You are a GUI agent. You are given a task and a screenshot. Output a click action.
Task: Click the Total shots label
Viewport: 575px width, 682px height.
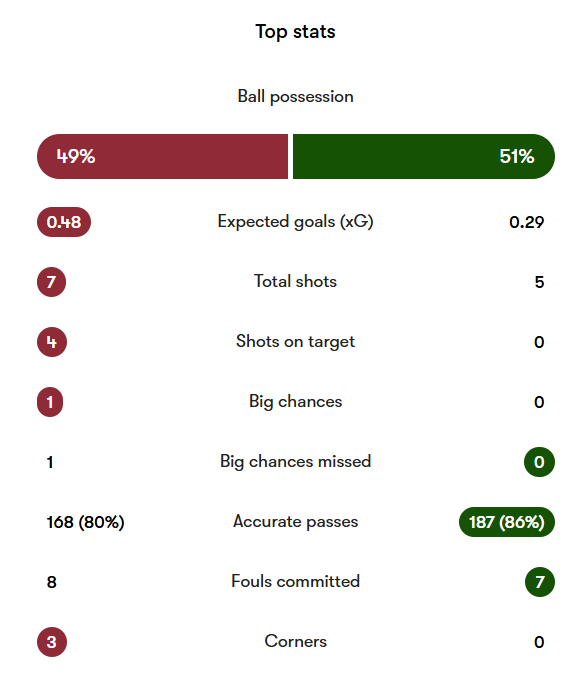point(295,281)
